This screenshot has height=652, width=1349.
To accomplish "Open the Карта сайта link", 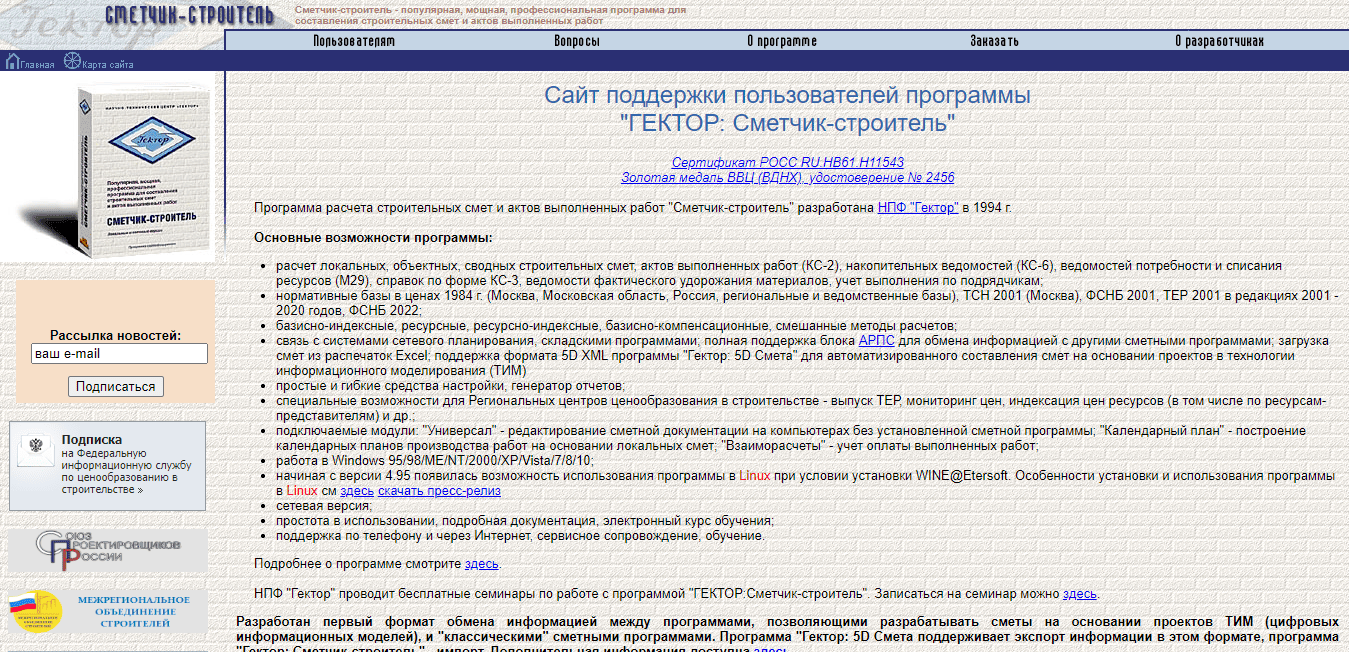I will point(107,65).
